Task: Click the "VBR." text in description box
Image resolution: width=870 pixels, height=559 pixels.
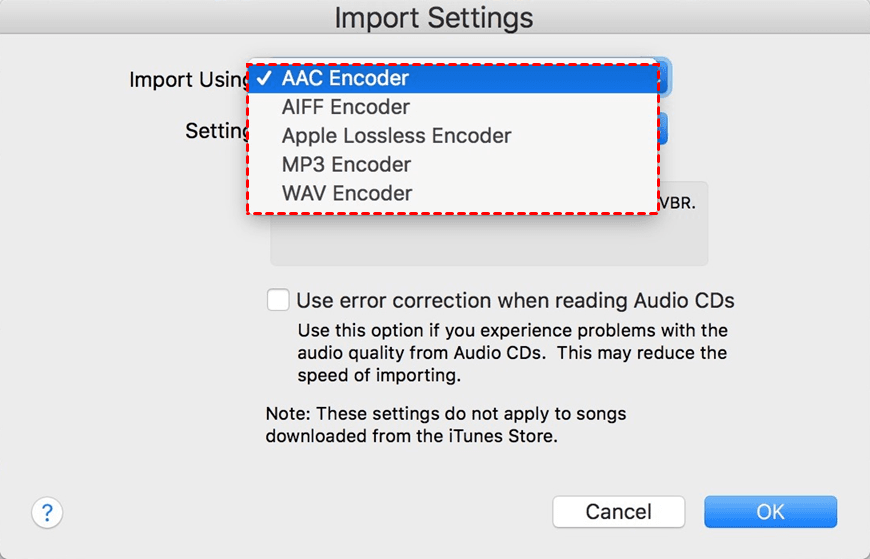Action: point(677,203)
